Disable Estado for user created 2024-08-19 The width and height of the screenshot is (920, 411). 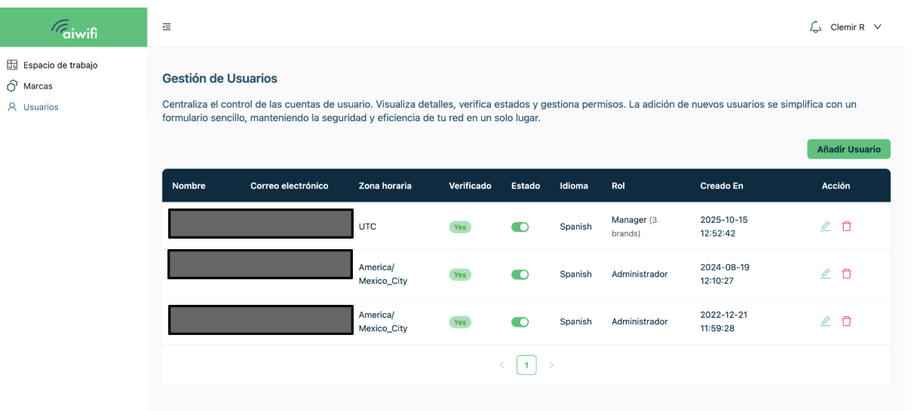pos(520,274)
